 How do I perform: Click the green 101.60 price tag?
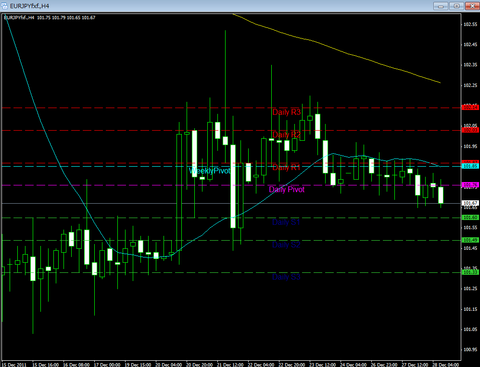click(x=470, y=217)
